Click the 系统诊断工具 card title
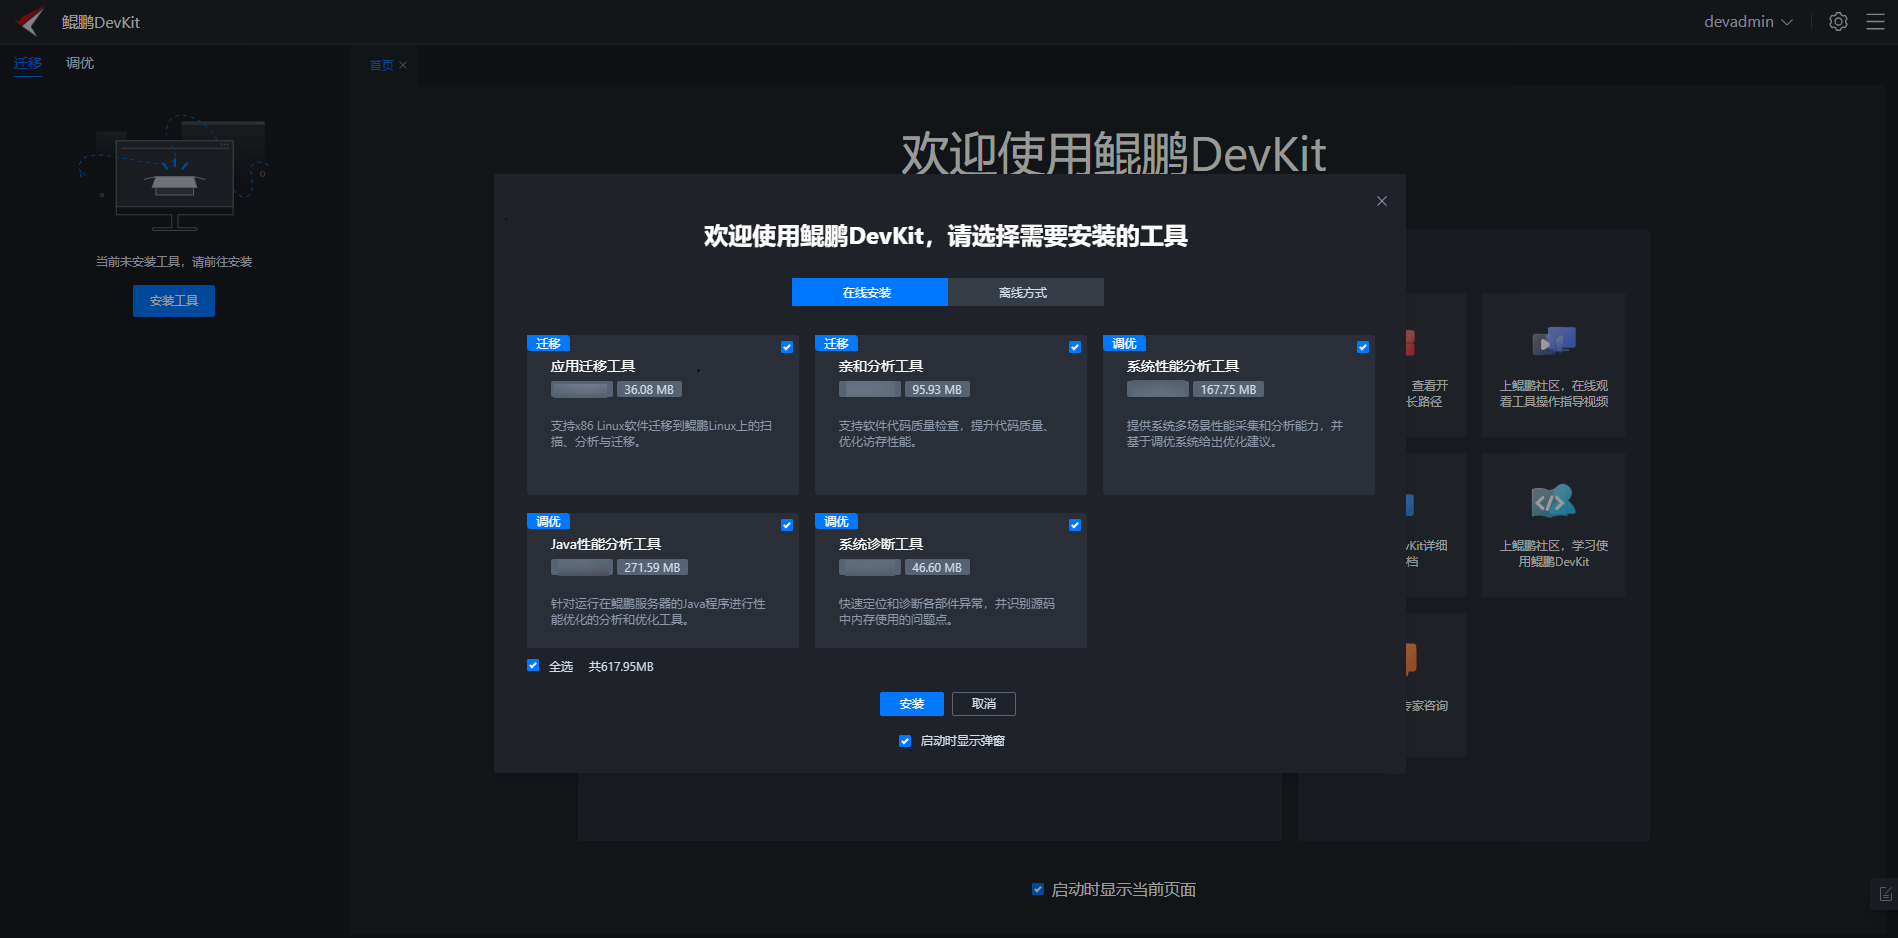 [x=881, y=544]
